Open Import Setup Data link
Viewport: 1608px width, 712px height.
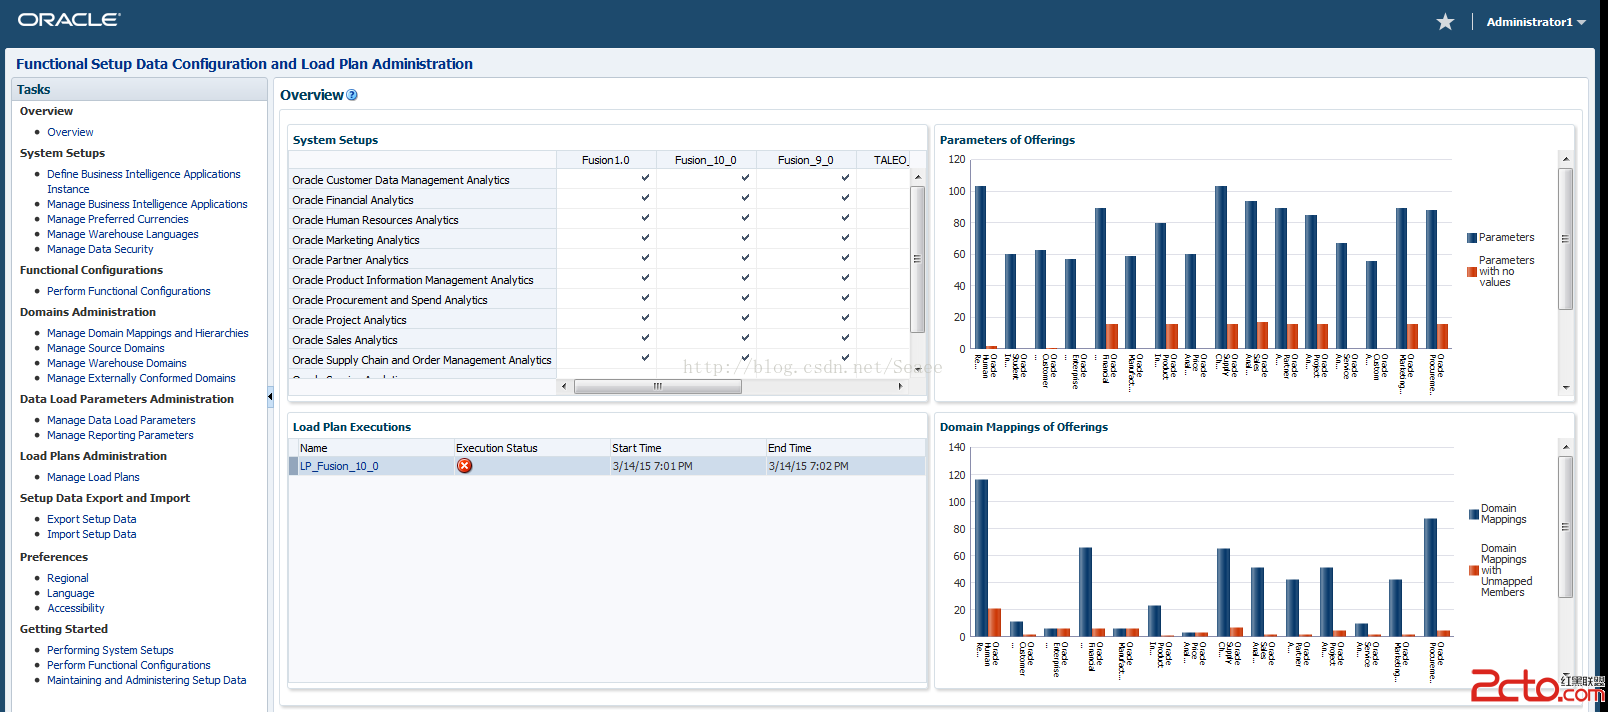91,534
